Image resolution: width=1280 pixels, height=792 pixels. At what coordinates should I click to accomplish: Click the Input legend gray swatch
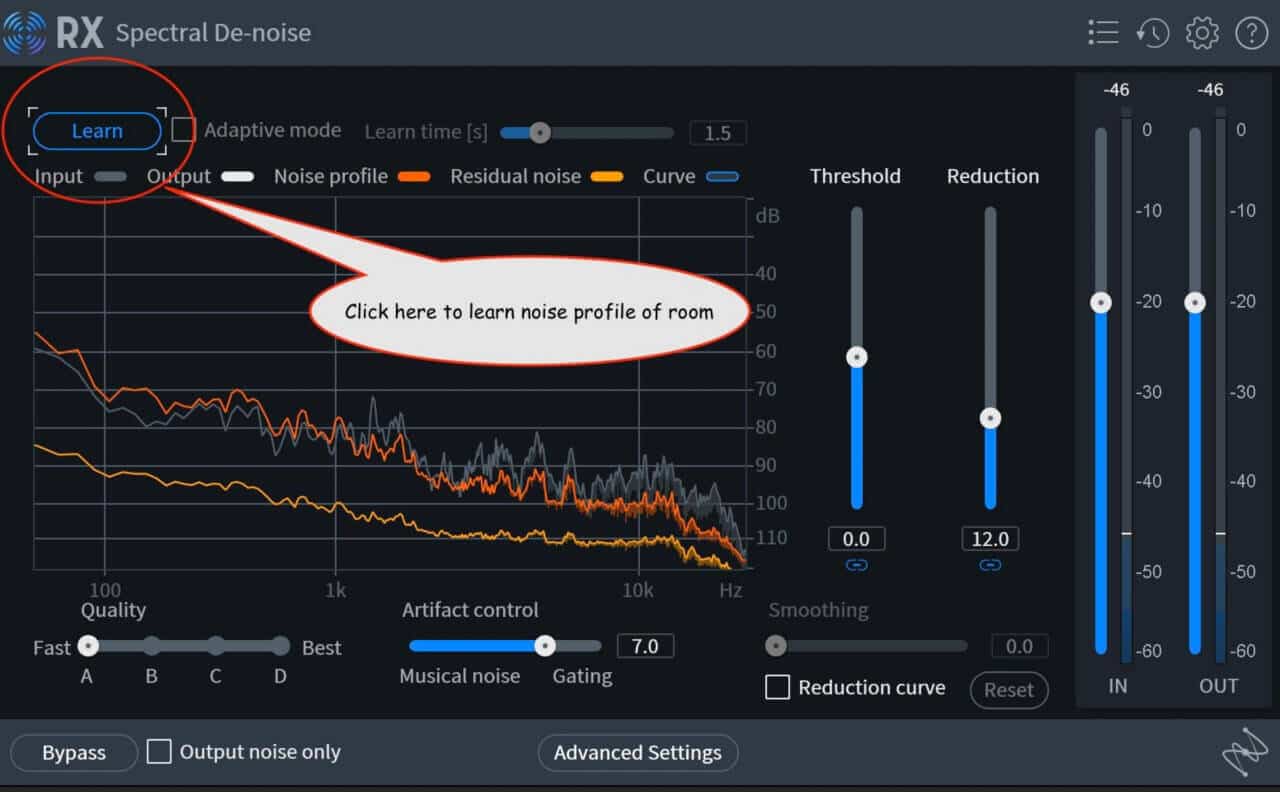110,177
